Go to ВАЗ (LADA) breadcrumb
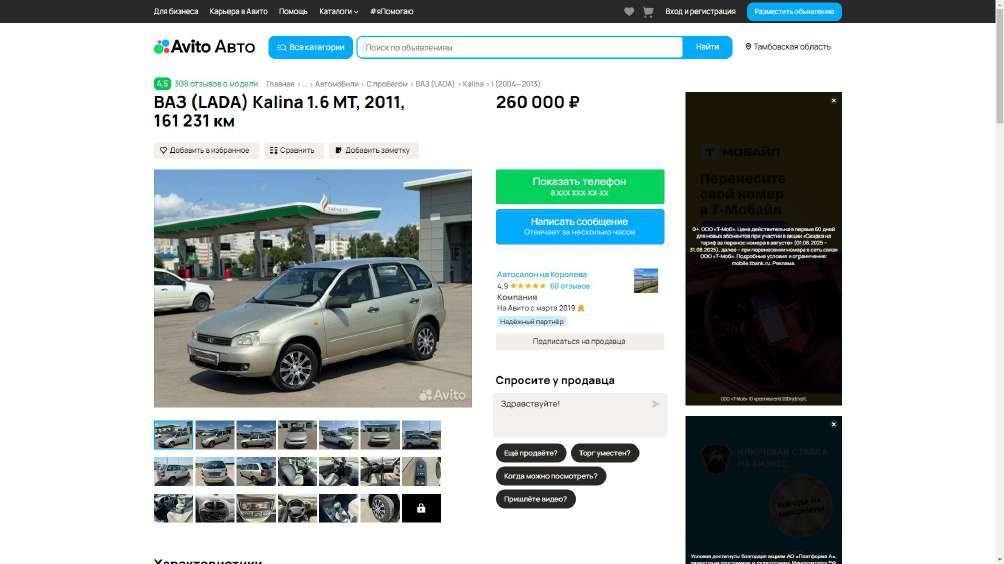 435,84
